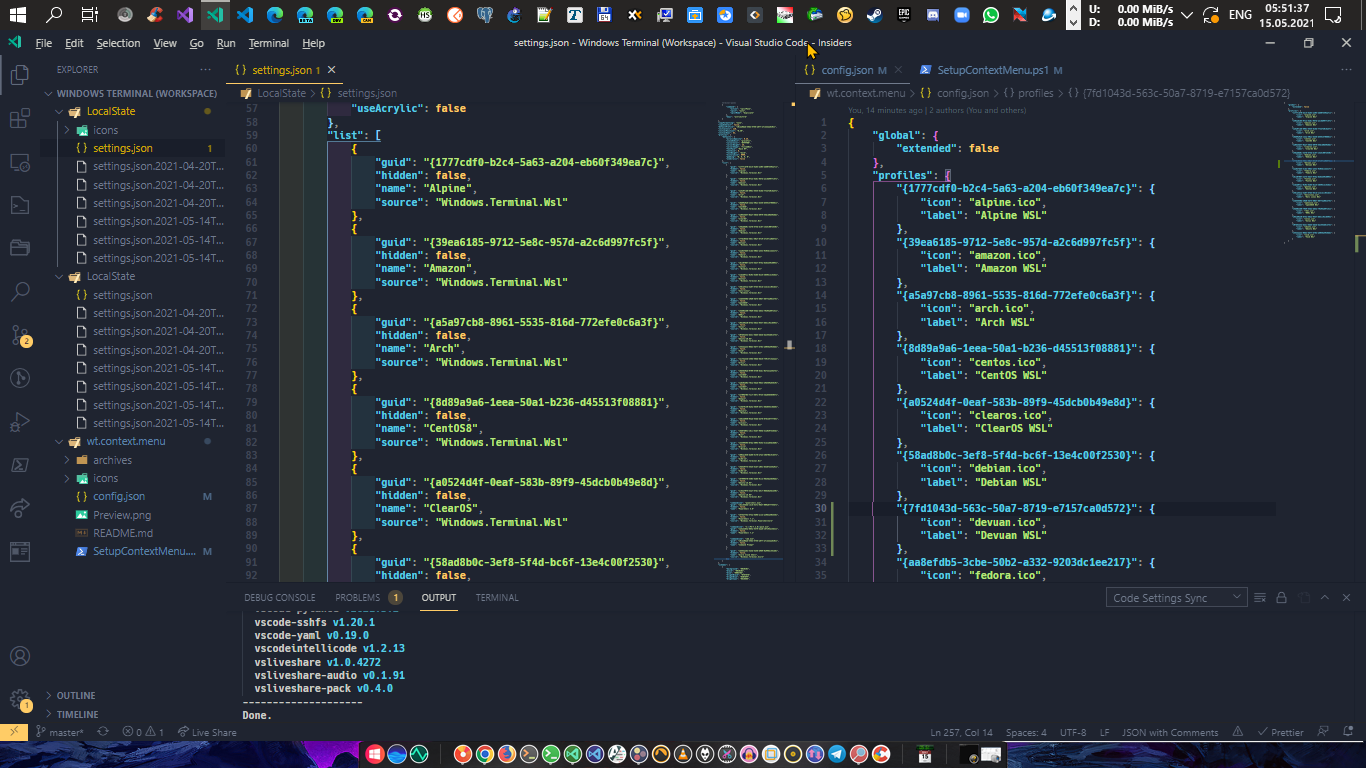
Task: Open Windows search magnifier in taskbar
Action: click(54, 15)
